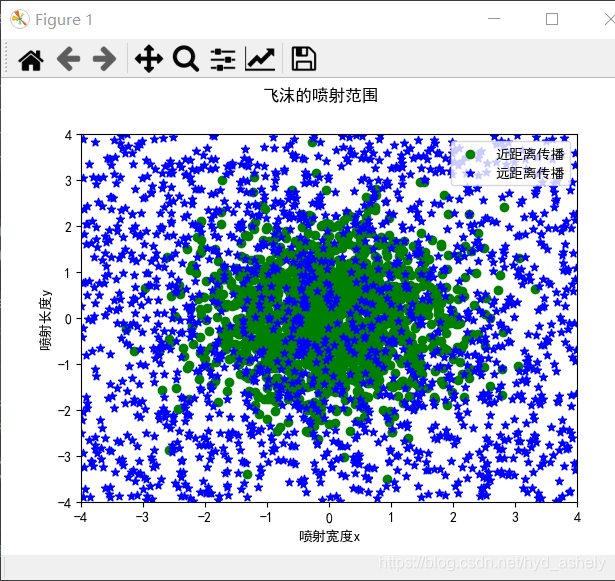
Task: Save the figure with the disk icon
Action: pos(304,59)
